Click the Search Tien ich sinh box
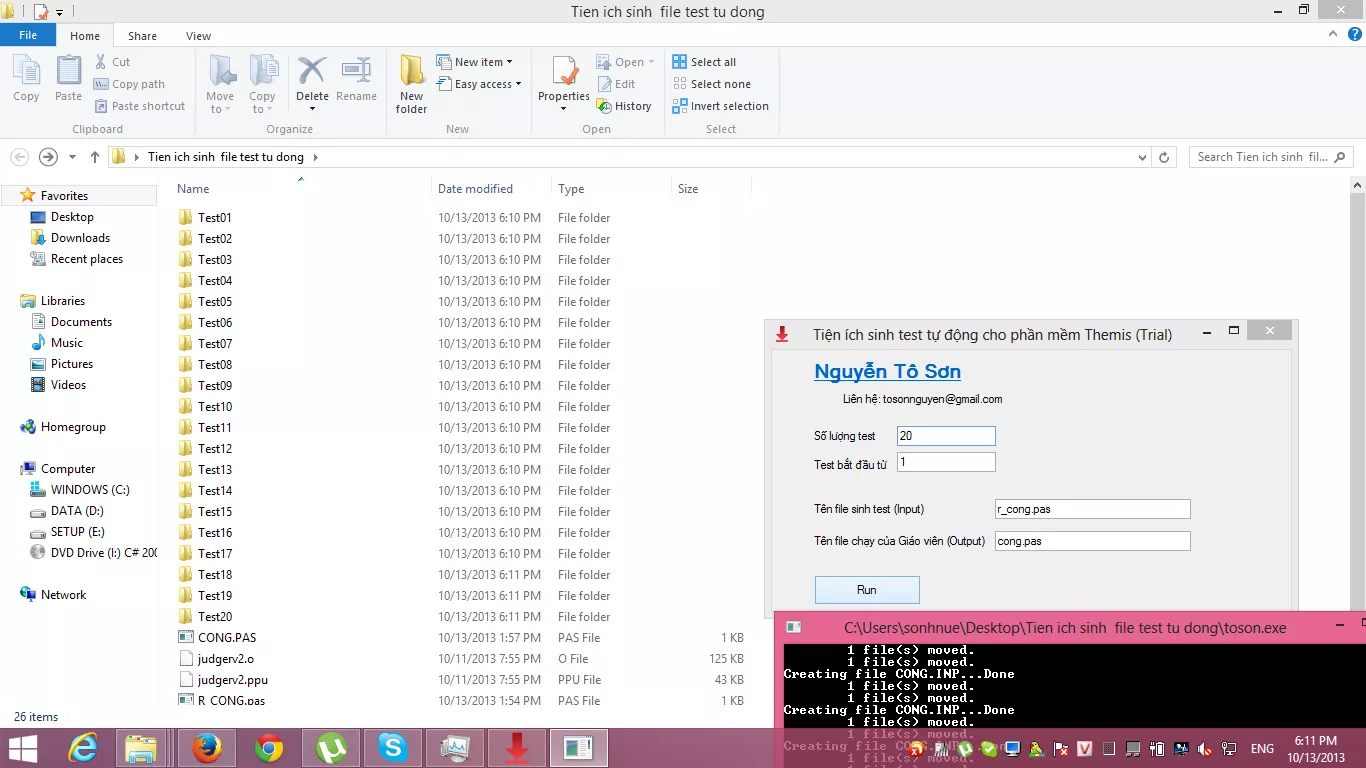This screenshot has height=768, width=1366. point(1271,157)
